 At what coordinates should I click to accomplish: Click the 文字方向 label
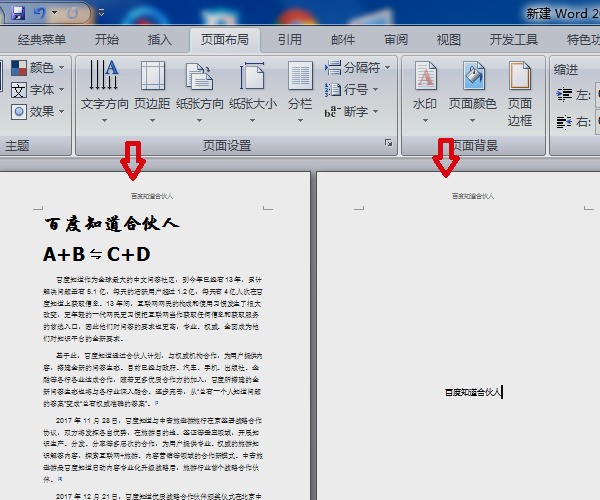coord(104,104)
